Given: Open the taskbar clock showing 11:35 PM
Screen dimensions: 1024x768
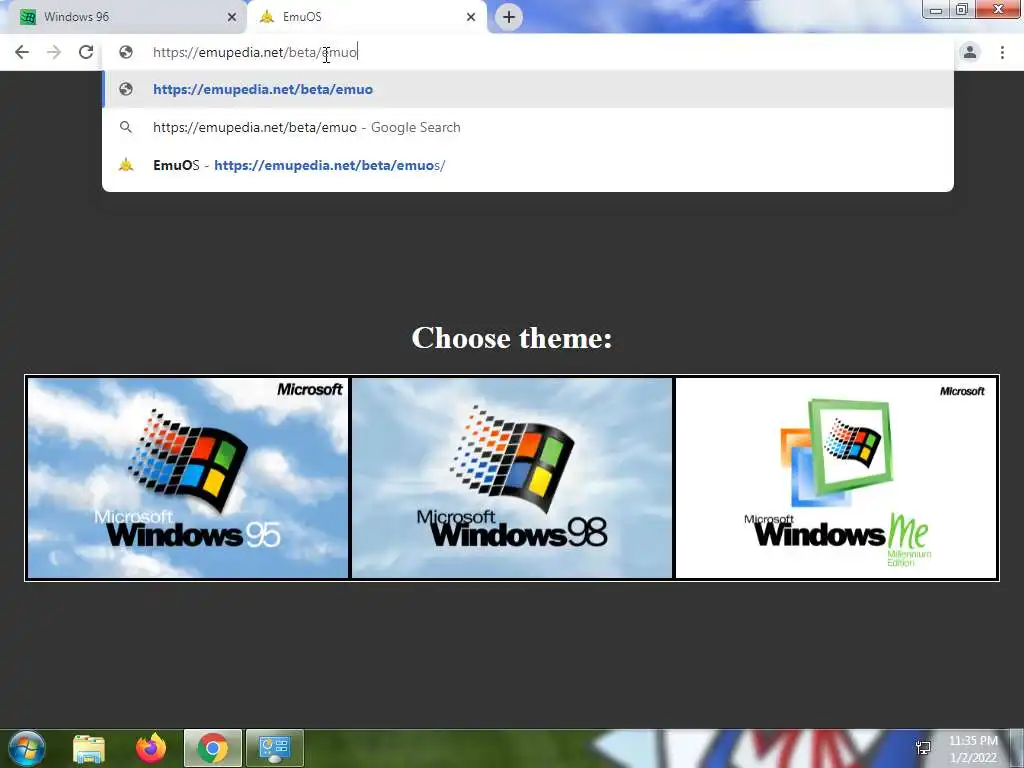Looking at the screenshot, I should coord(973,749).
